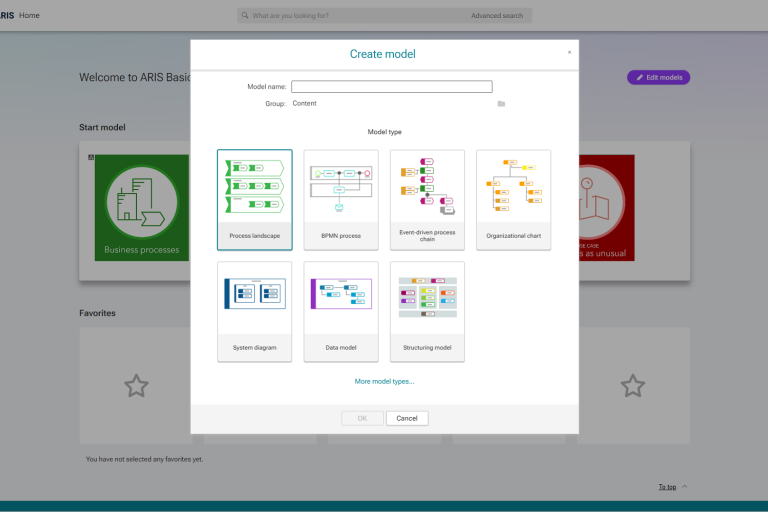Click the ARIS logo text
This screenshot has width=768, height=512.
[7, 16]
